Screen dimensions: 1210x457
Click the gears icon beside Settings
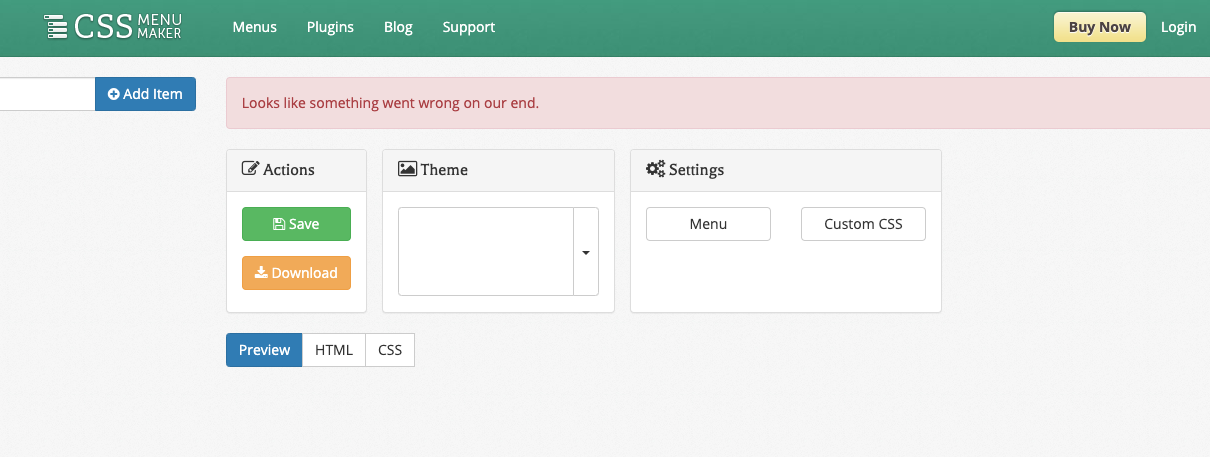[x=655, y=169]
